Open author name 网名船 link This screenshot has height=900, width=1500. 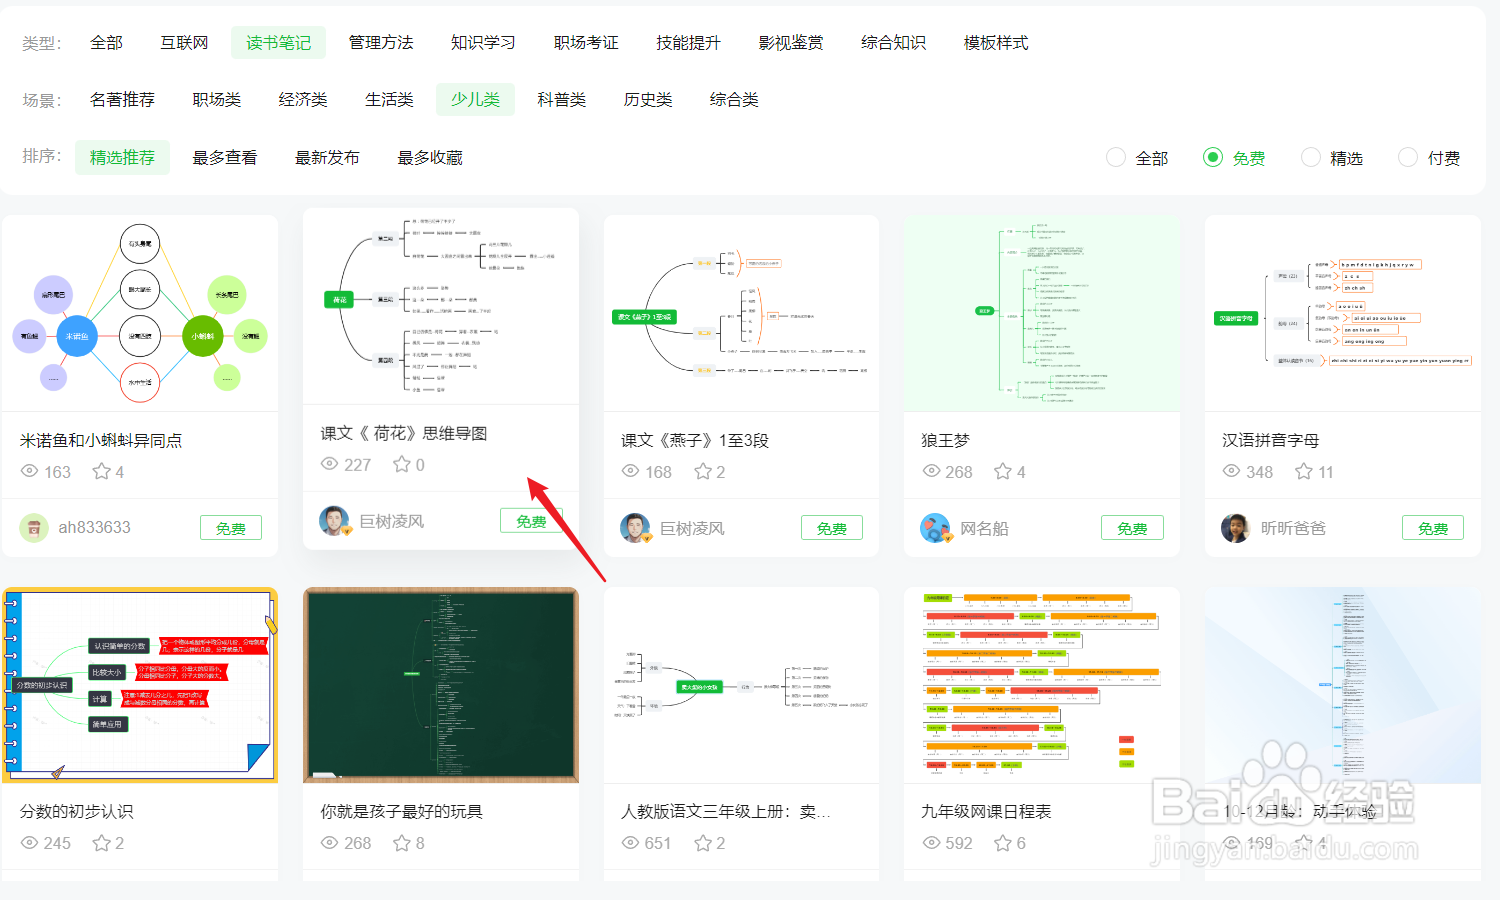coord(984,528)
